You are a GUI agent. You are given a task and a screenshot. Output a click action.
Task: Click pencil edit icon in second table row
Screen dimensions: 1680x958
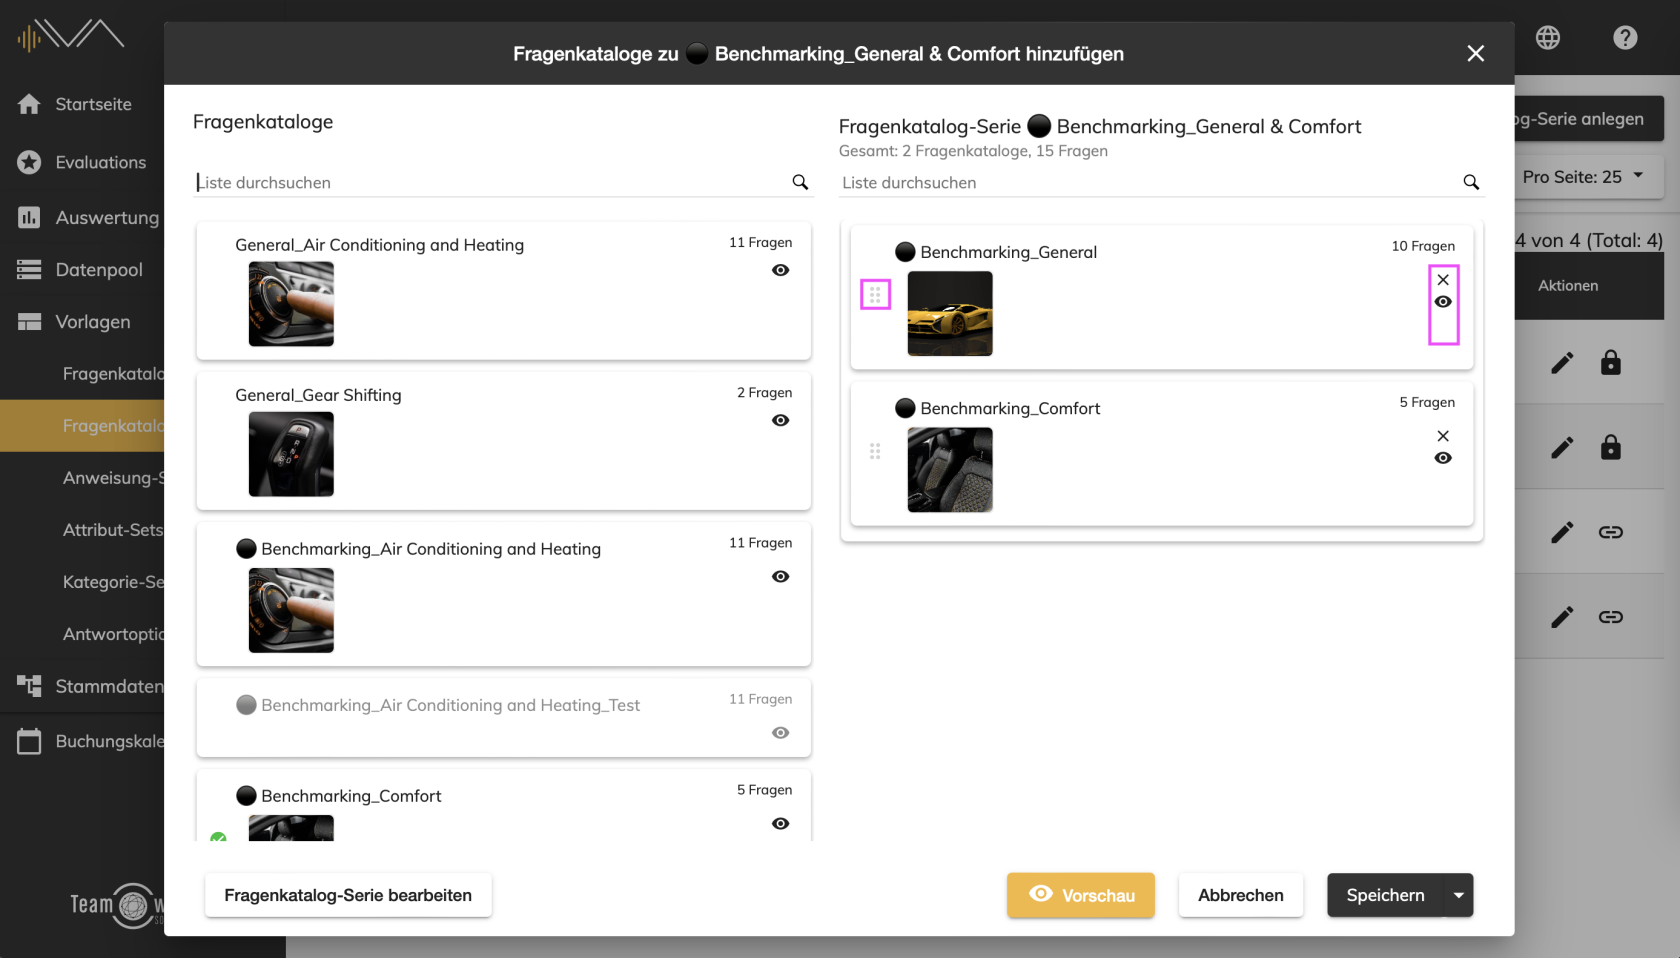(1562, 448)
